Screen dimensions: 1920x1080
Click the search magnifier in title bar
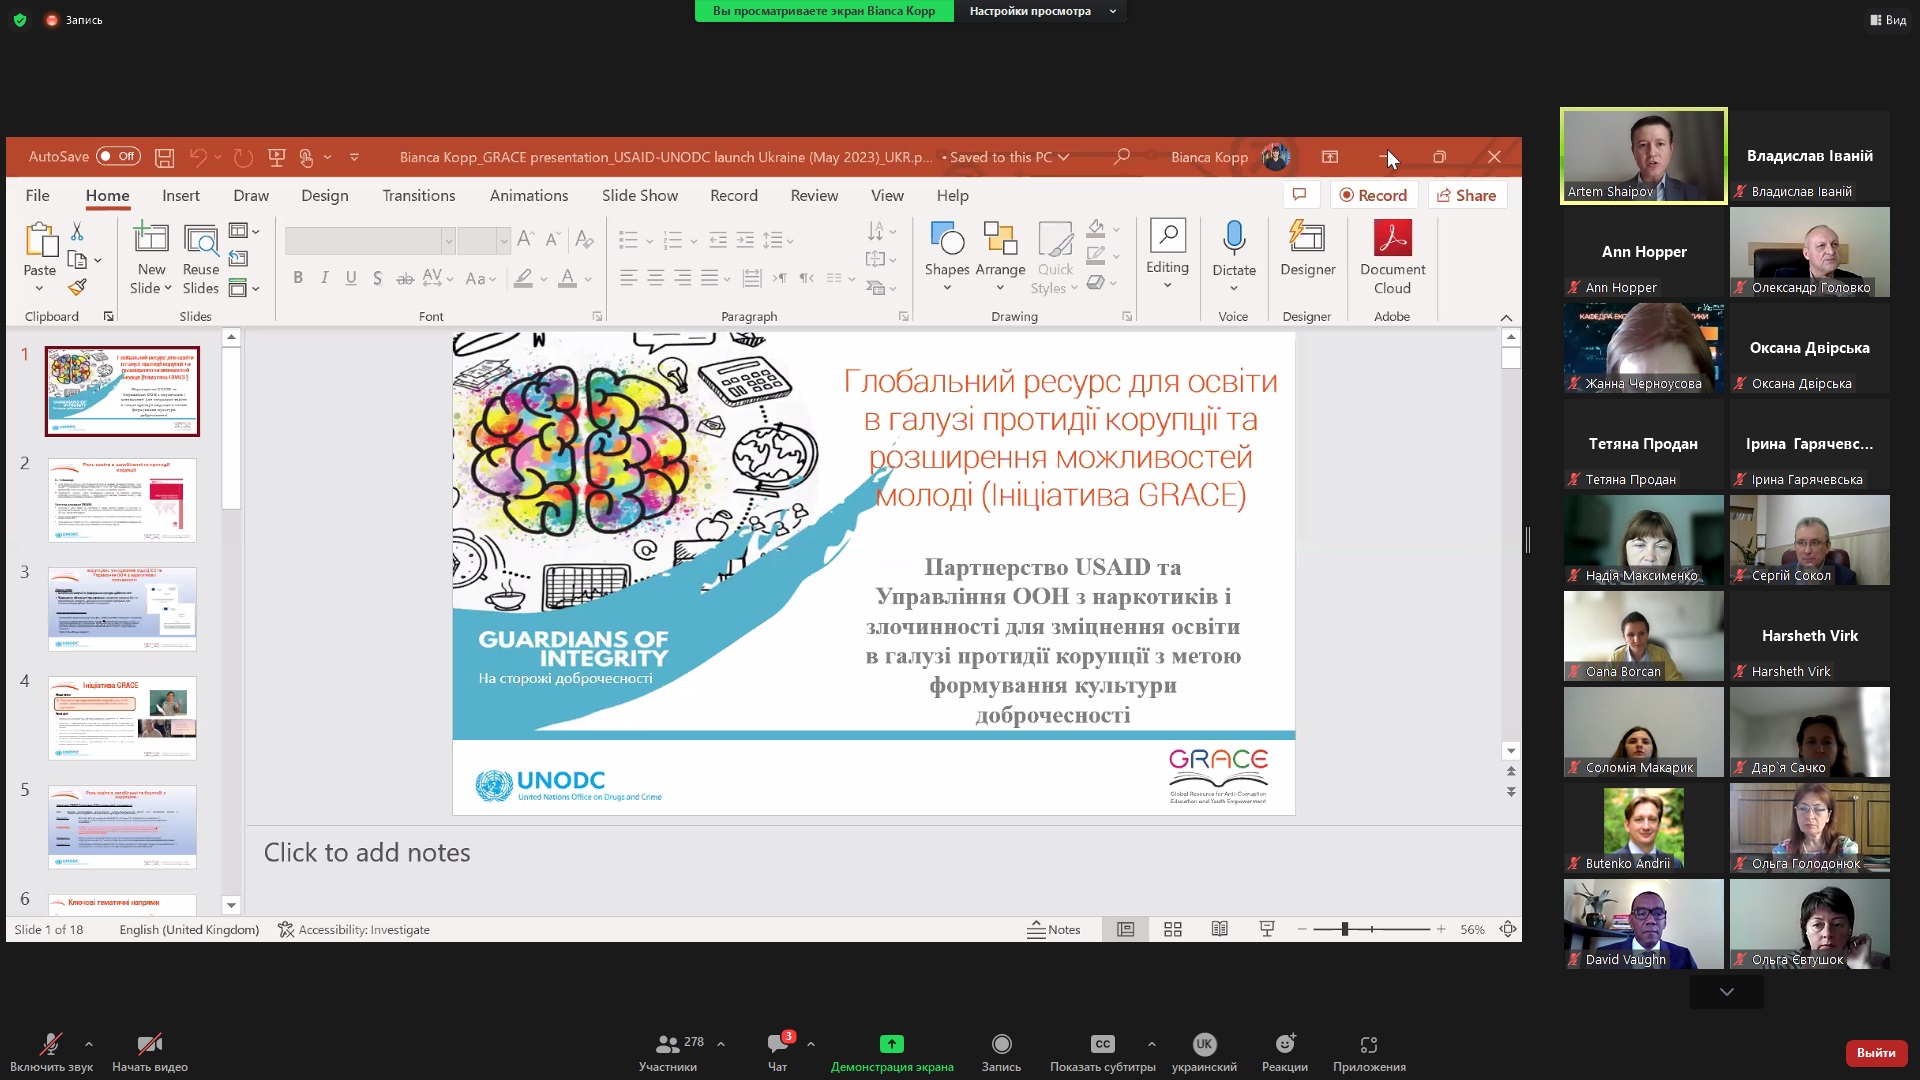click(x=1122, y=157)
